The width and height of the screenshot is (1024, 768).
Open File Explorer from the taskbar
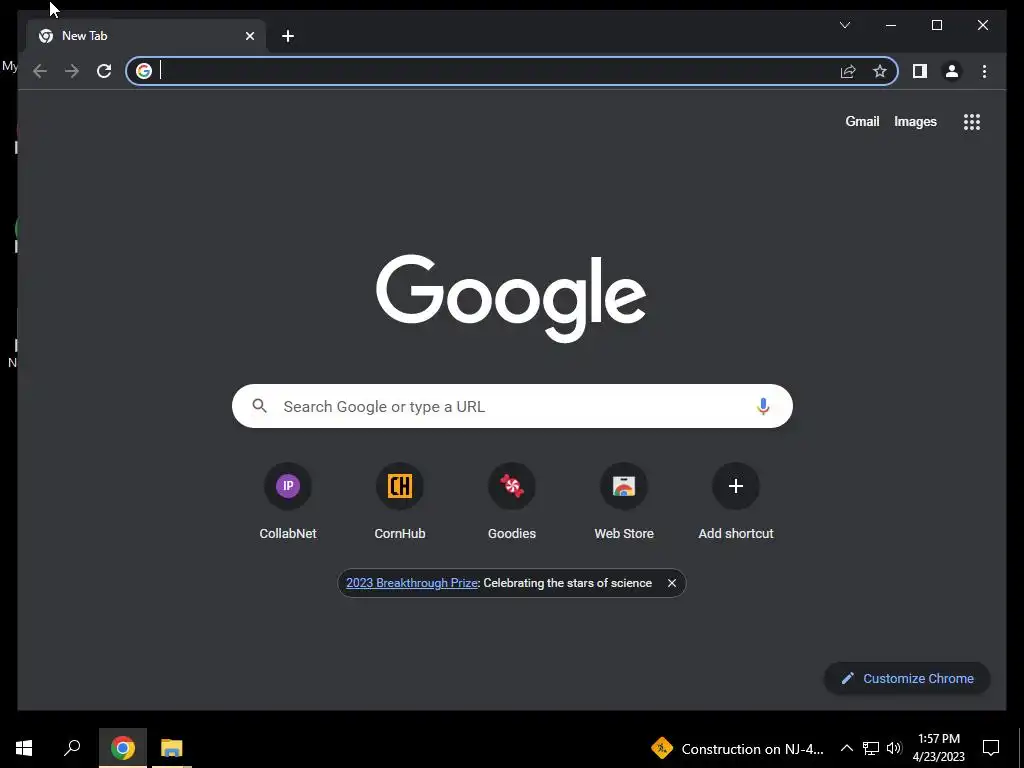click(171, 748)
